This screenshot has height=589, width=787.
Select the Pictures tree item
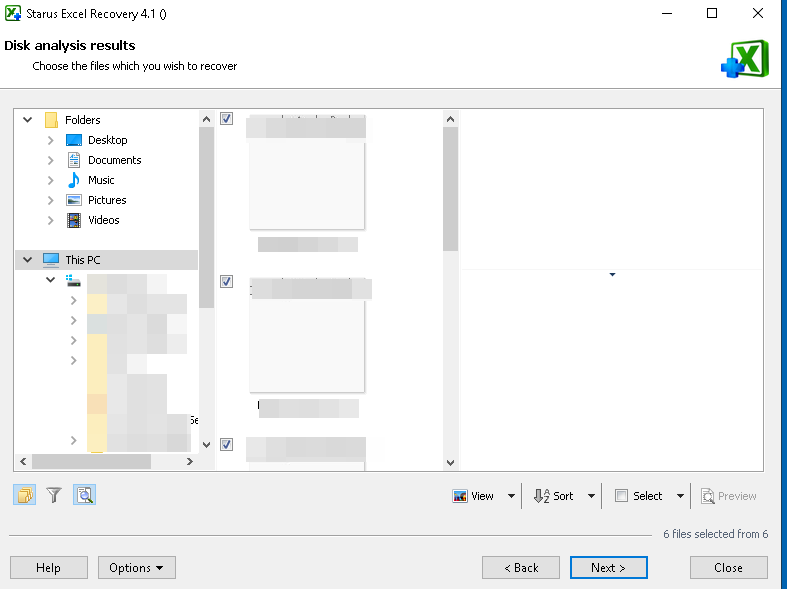point(107,200)
